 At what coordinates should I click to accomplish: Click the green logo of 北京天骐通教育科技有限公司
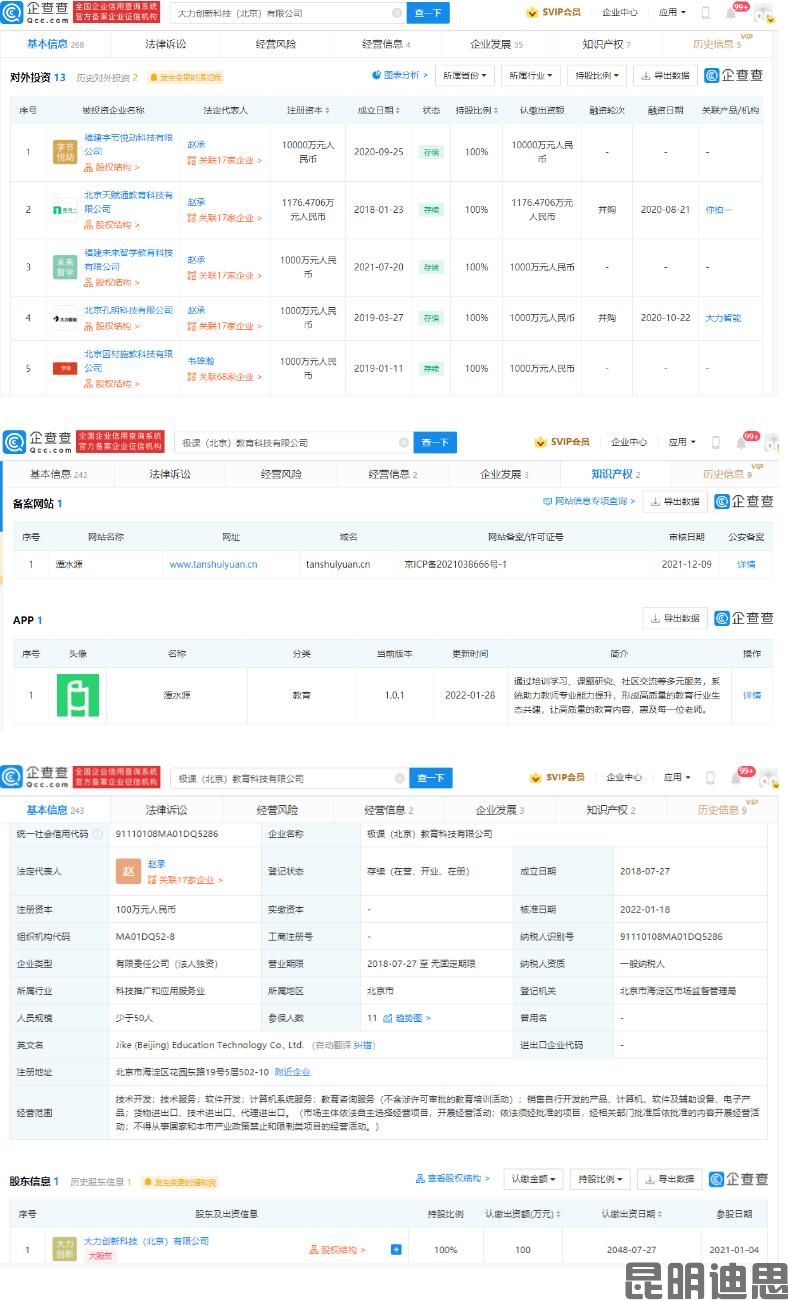[64, 210]
